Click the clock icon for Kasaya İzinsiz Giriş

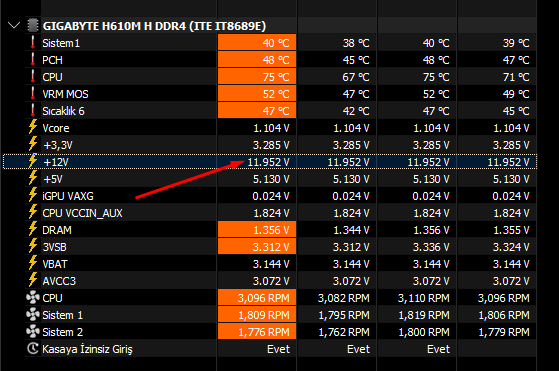coord(33,349)
